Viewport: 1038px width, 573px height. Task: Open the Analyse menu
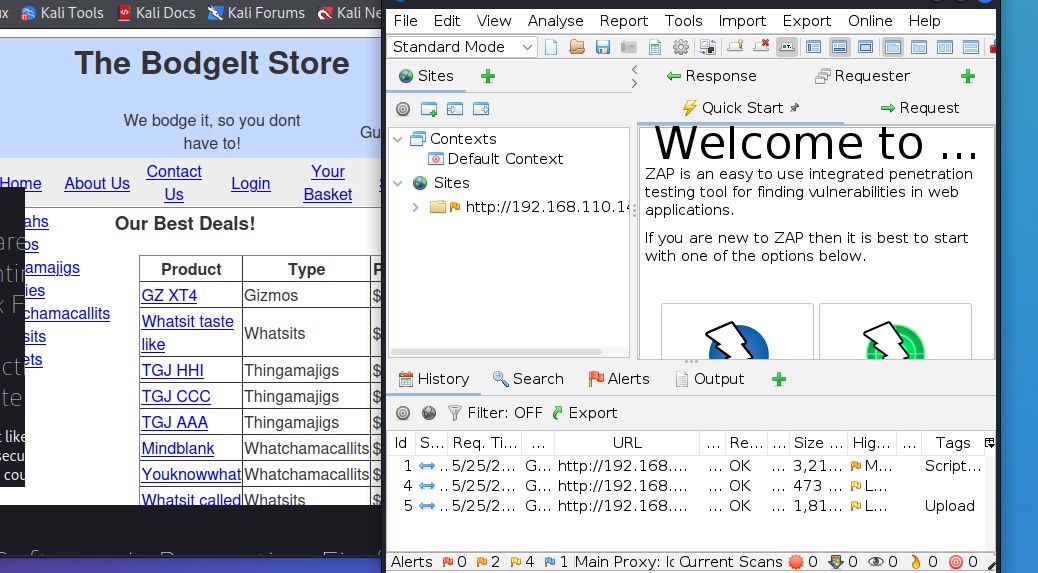pos(555,21)
